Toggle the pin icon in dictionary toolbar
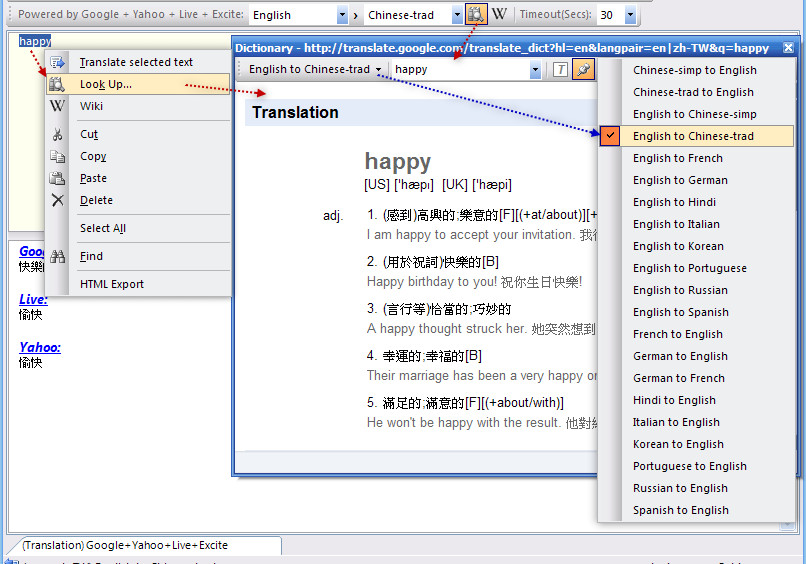Image resolution: width=806 pixels, height=564 pixels. (582, 69)
